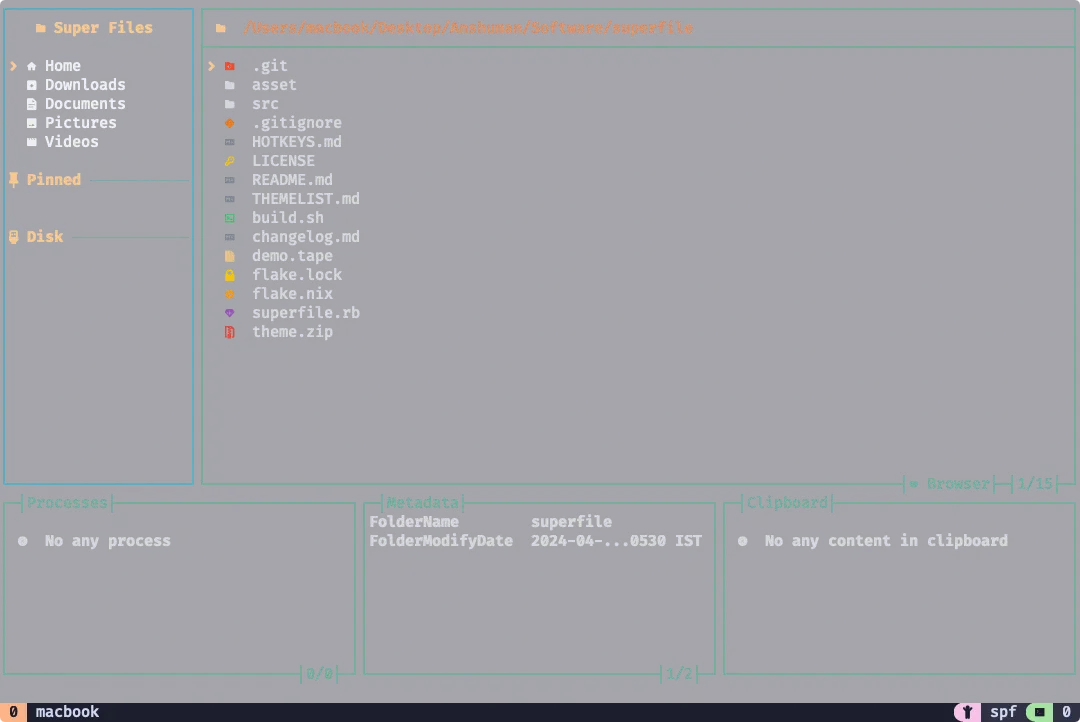The height and width of the screenshot is (722, 1080).
Task: Select Pictures in the sidebar
Action: (80, 123)
